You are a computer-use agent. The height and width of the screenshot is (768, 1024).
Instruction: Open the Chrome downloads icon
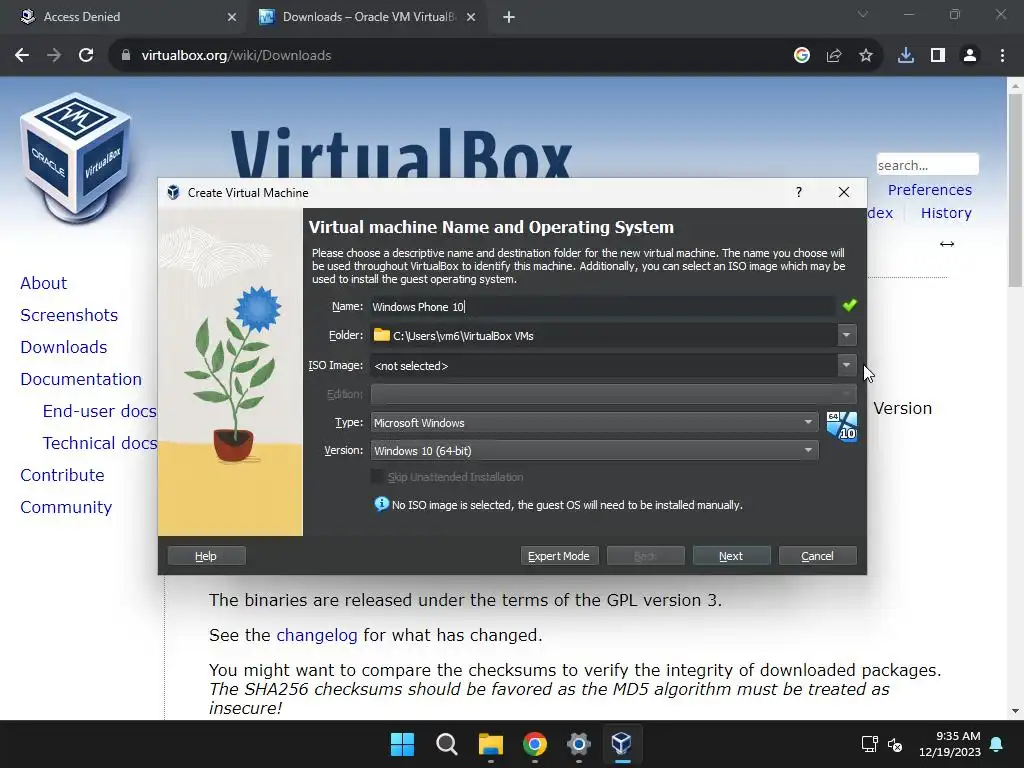pyautogui.click(x=906, y=56)
